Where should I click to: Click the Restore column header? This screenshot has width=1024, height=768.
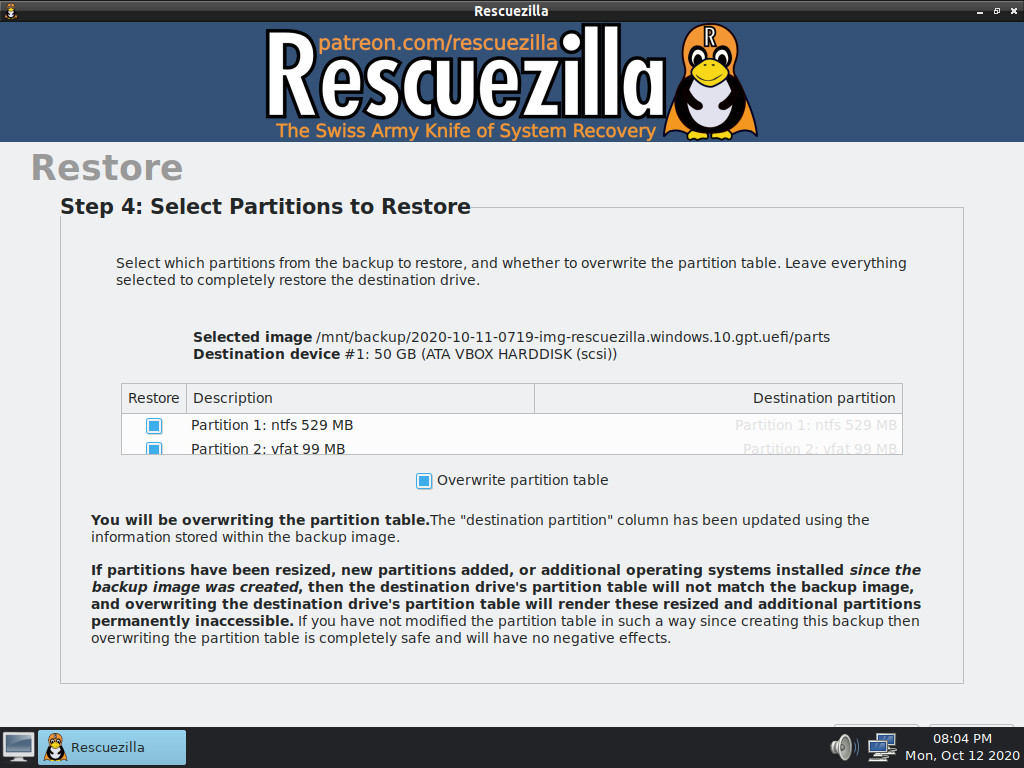pyautogui.click(x=153, y=398)
